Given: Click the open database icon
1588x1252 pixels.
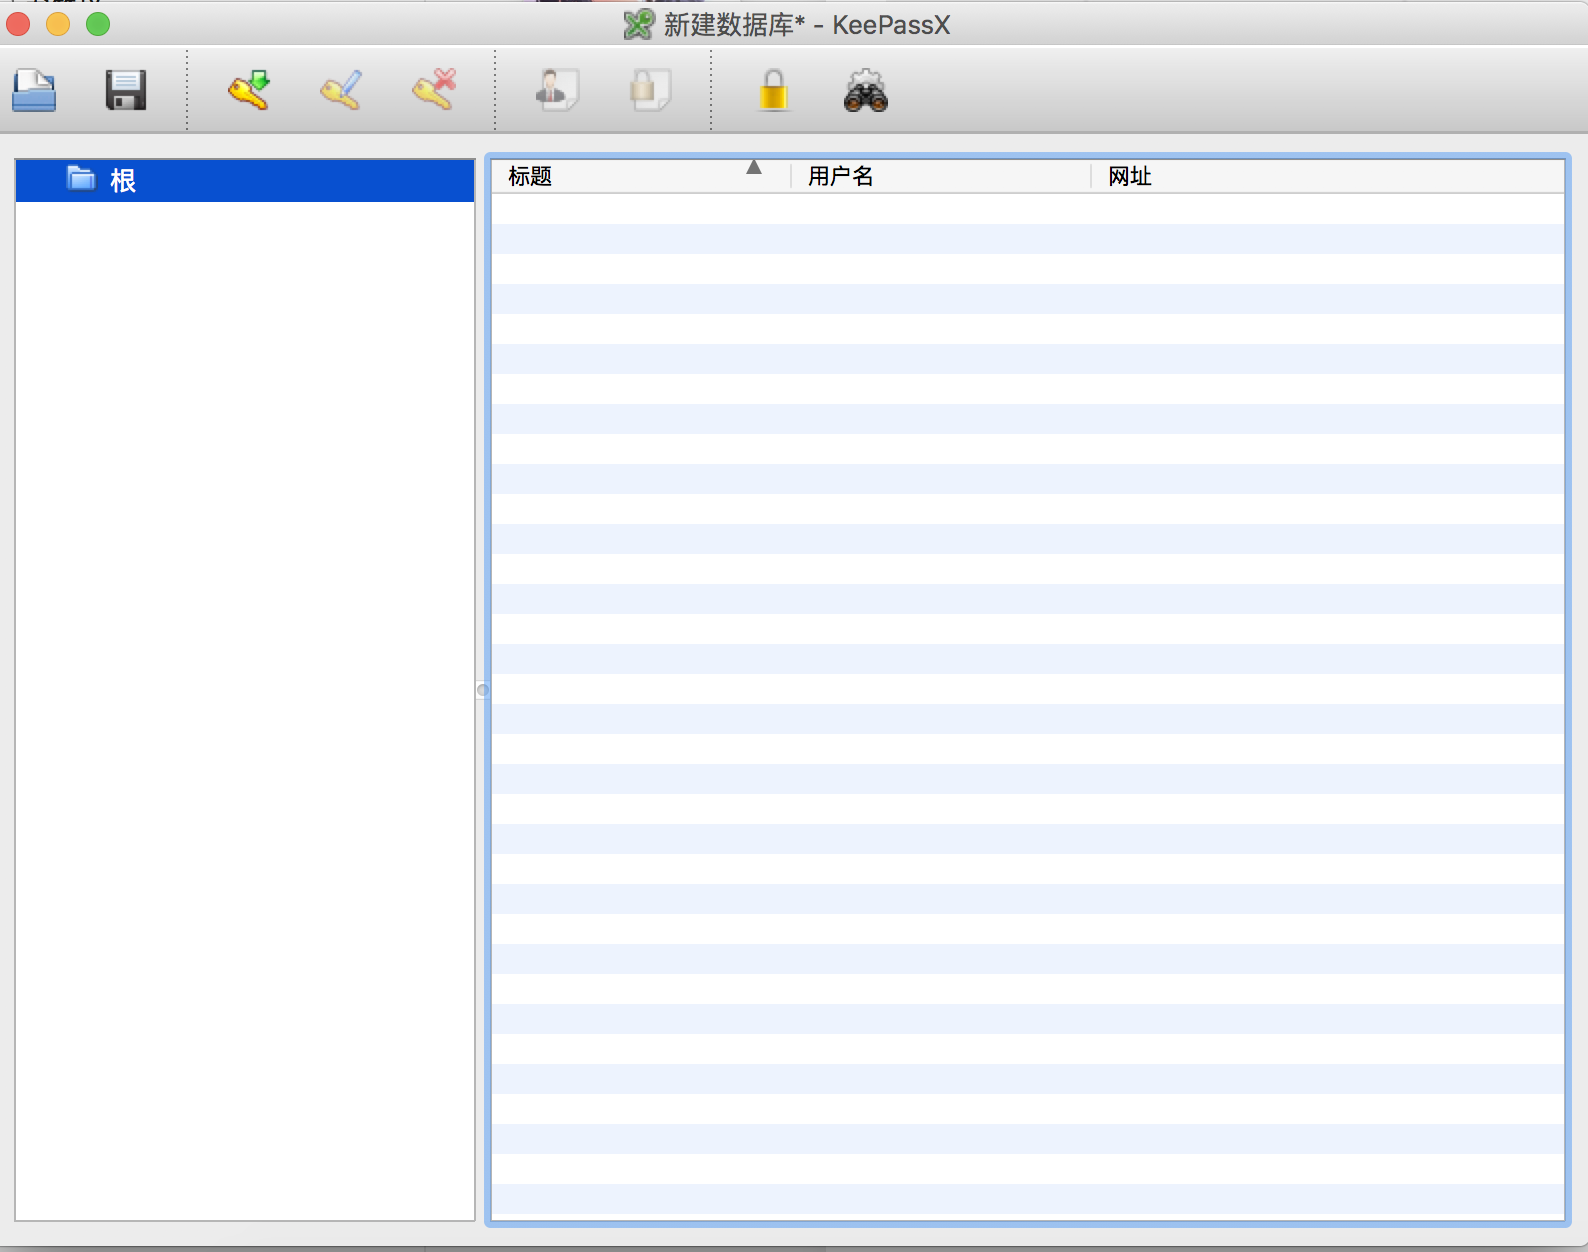Looking at the screenshot, I should (x=34, y=91).
